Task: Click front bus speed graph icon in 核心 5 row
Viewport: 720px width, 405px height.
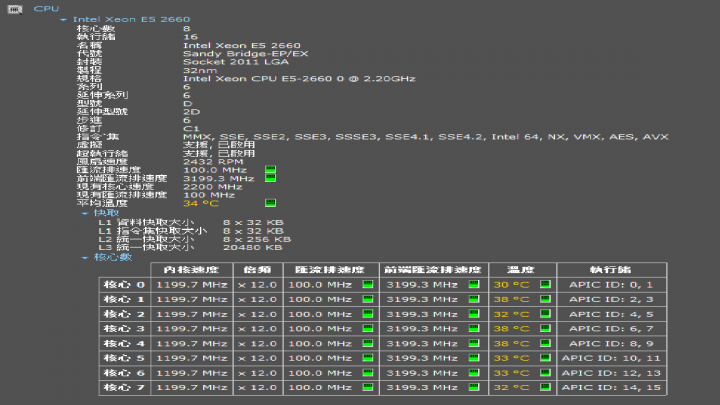Action: click(x=474, y=358)
